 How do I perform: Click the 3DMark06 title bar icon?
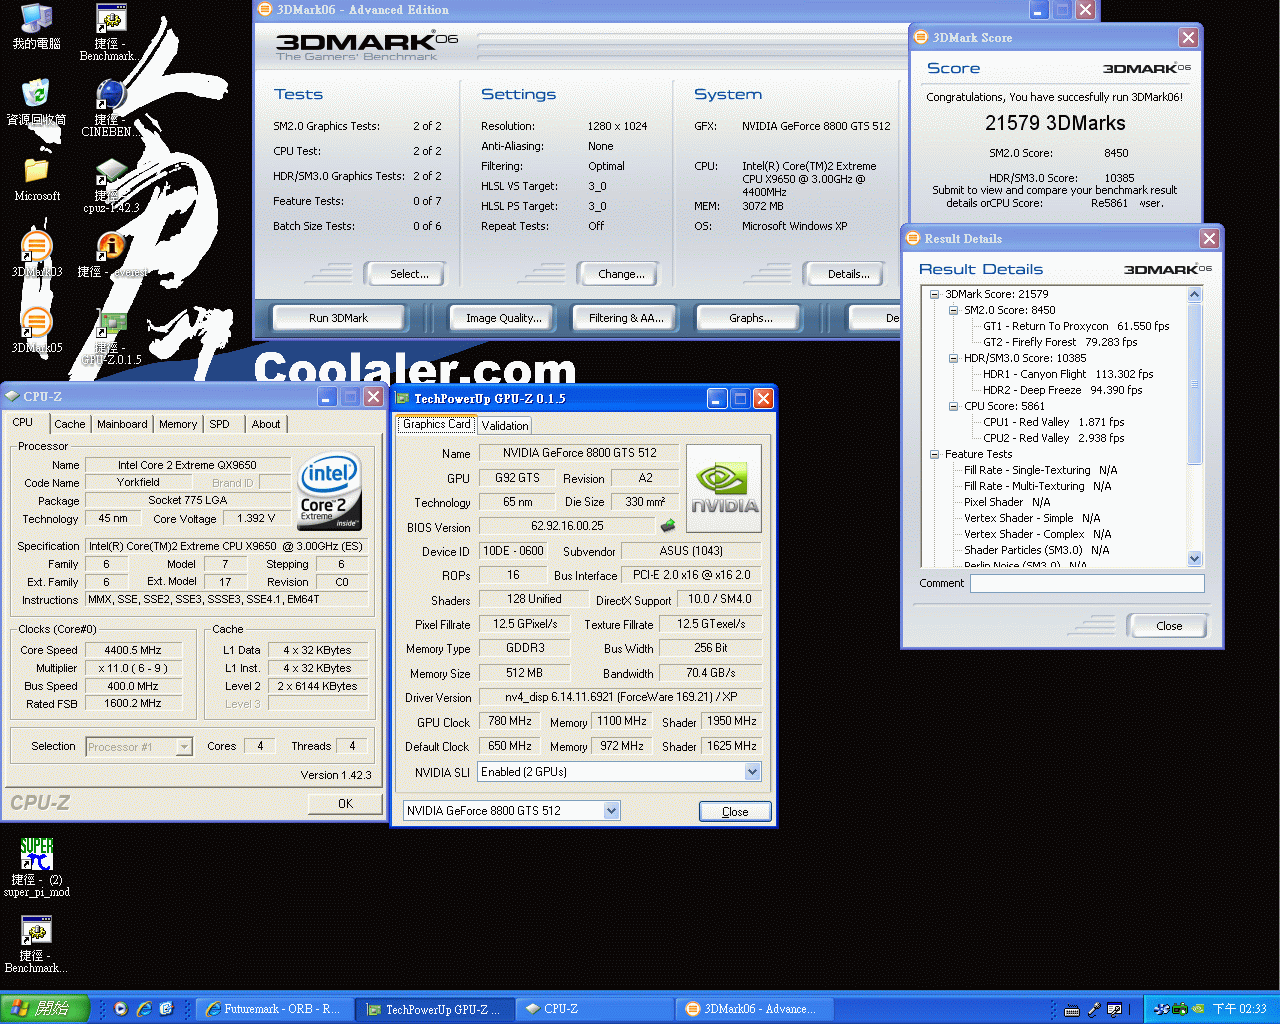pos(265,9)
